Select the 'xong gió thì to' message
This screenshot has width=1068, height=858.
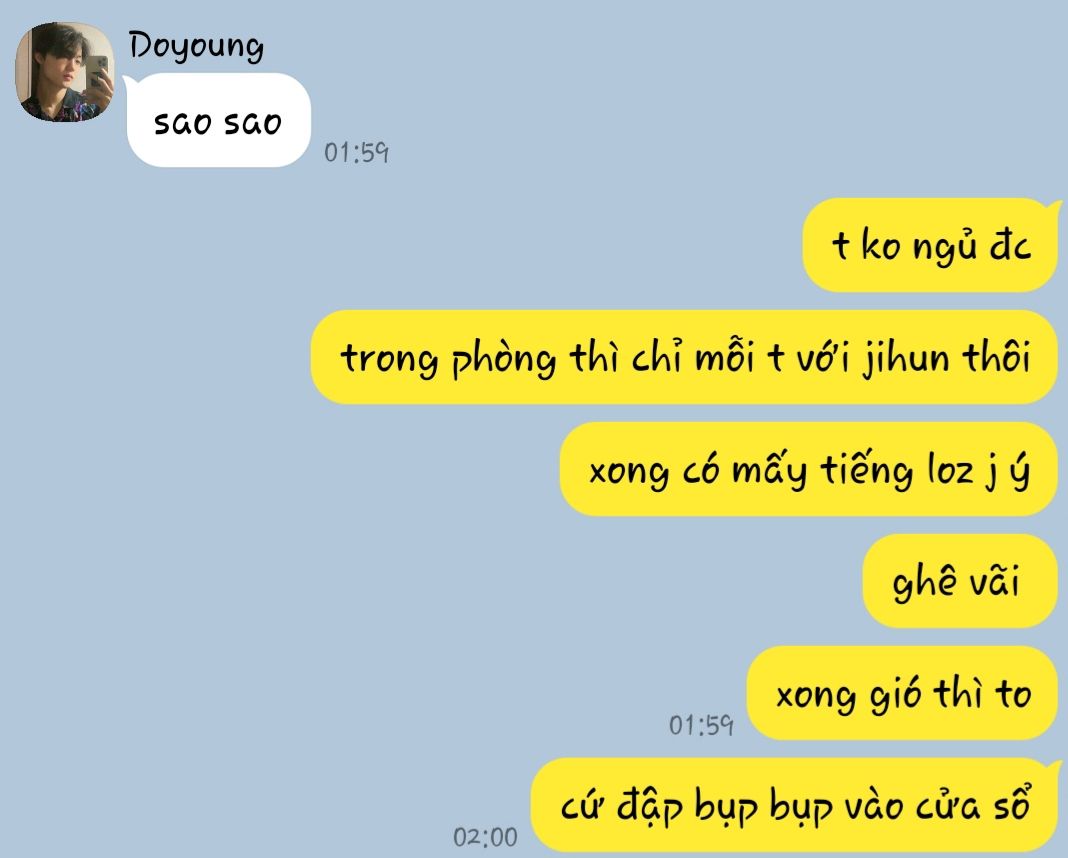902,693
